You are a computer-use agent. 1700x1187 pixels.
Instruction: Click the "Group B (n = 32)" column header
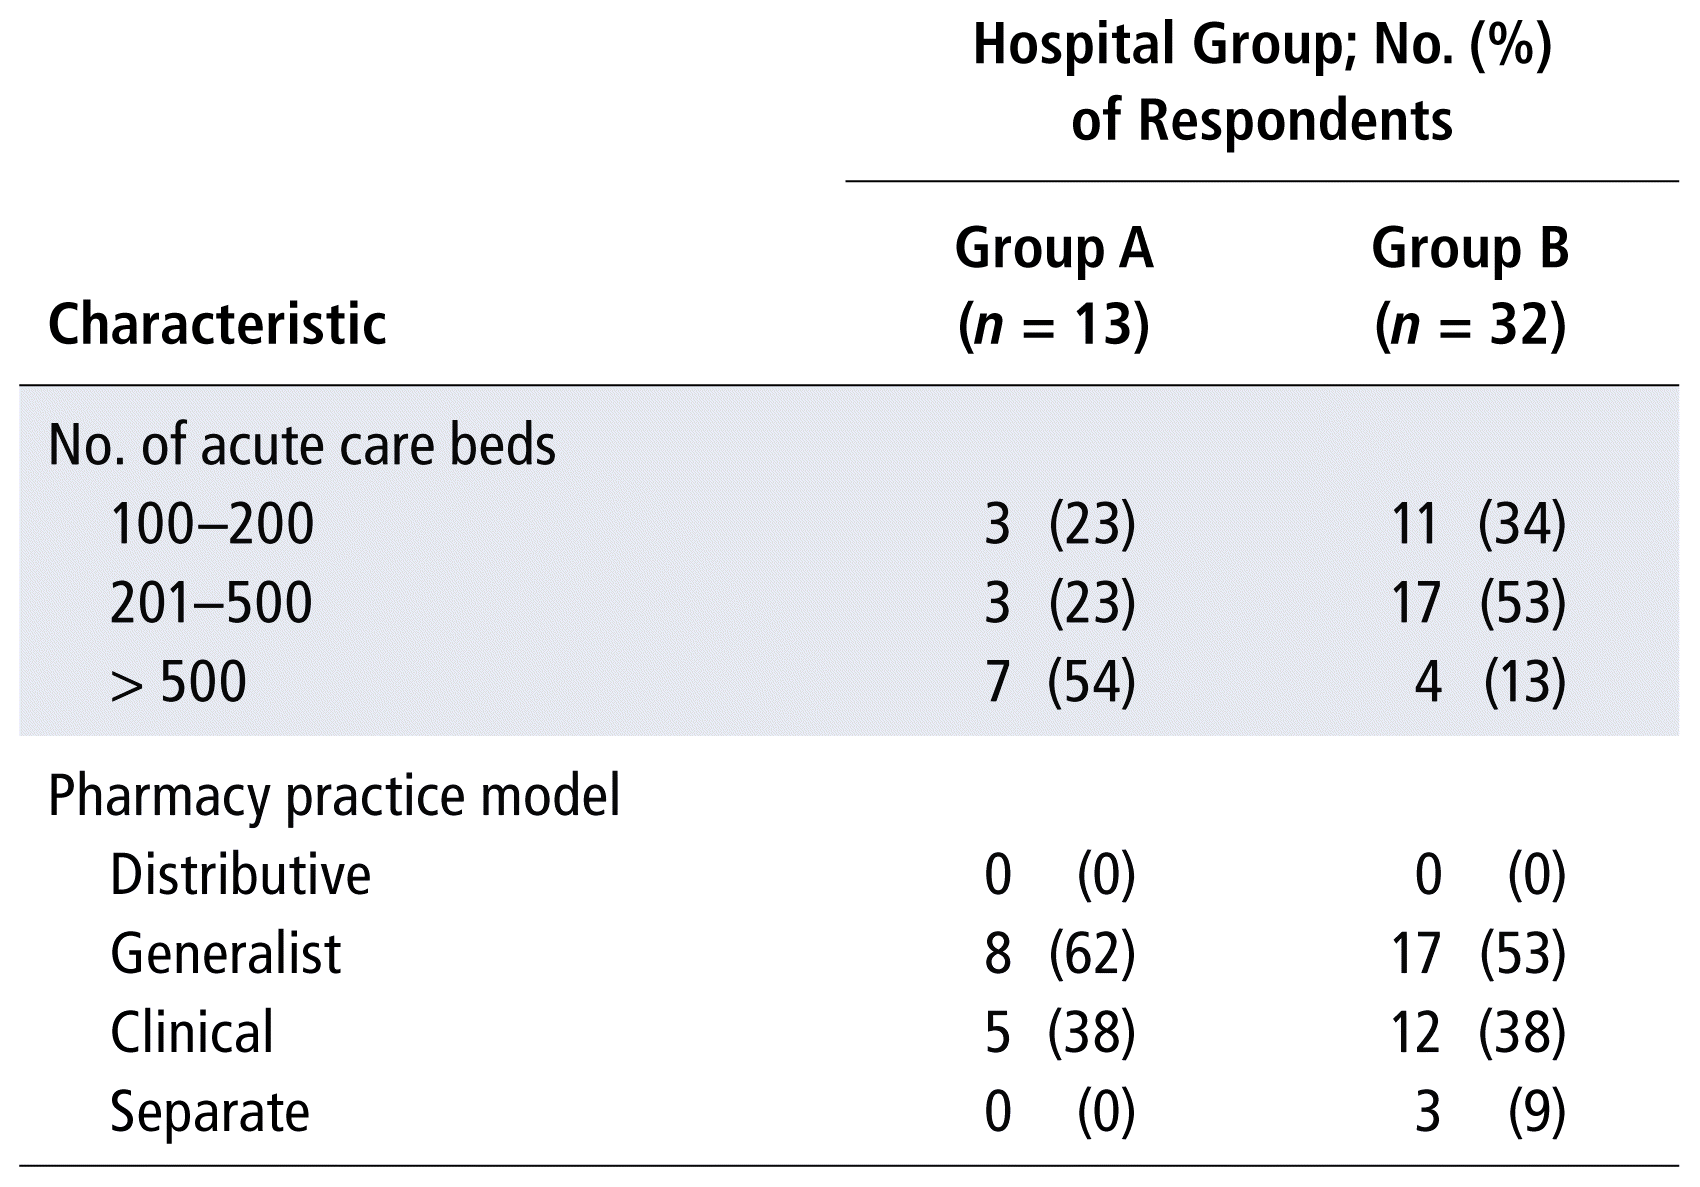1470,287
